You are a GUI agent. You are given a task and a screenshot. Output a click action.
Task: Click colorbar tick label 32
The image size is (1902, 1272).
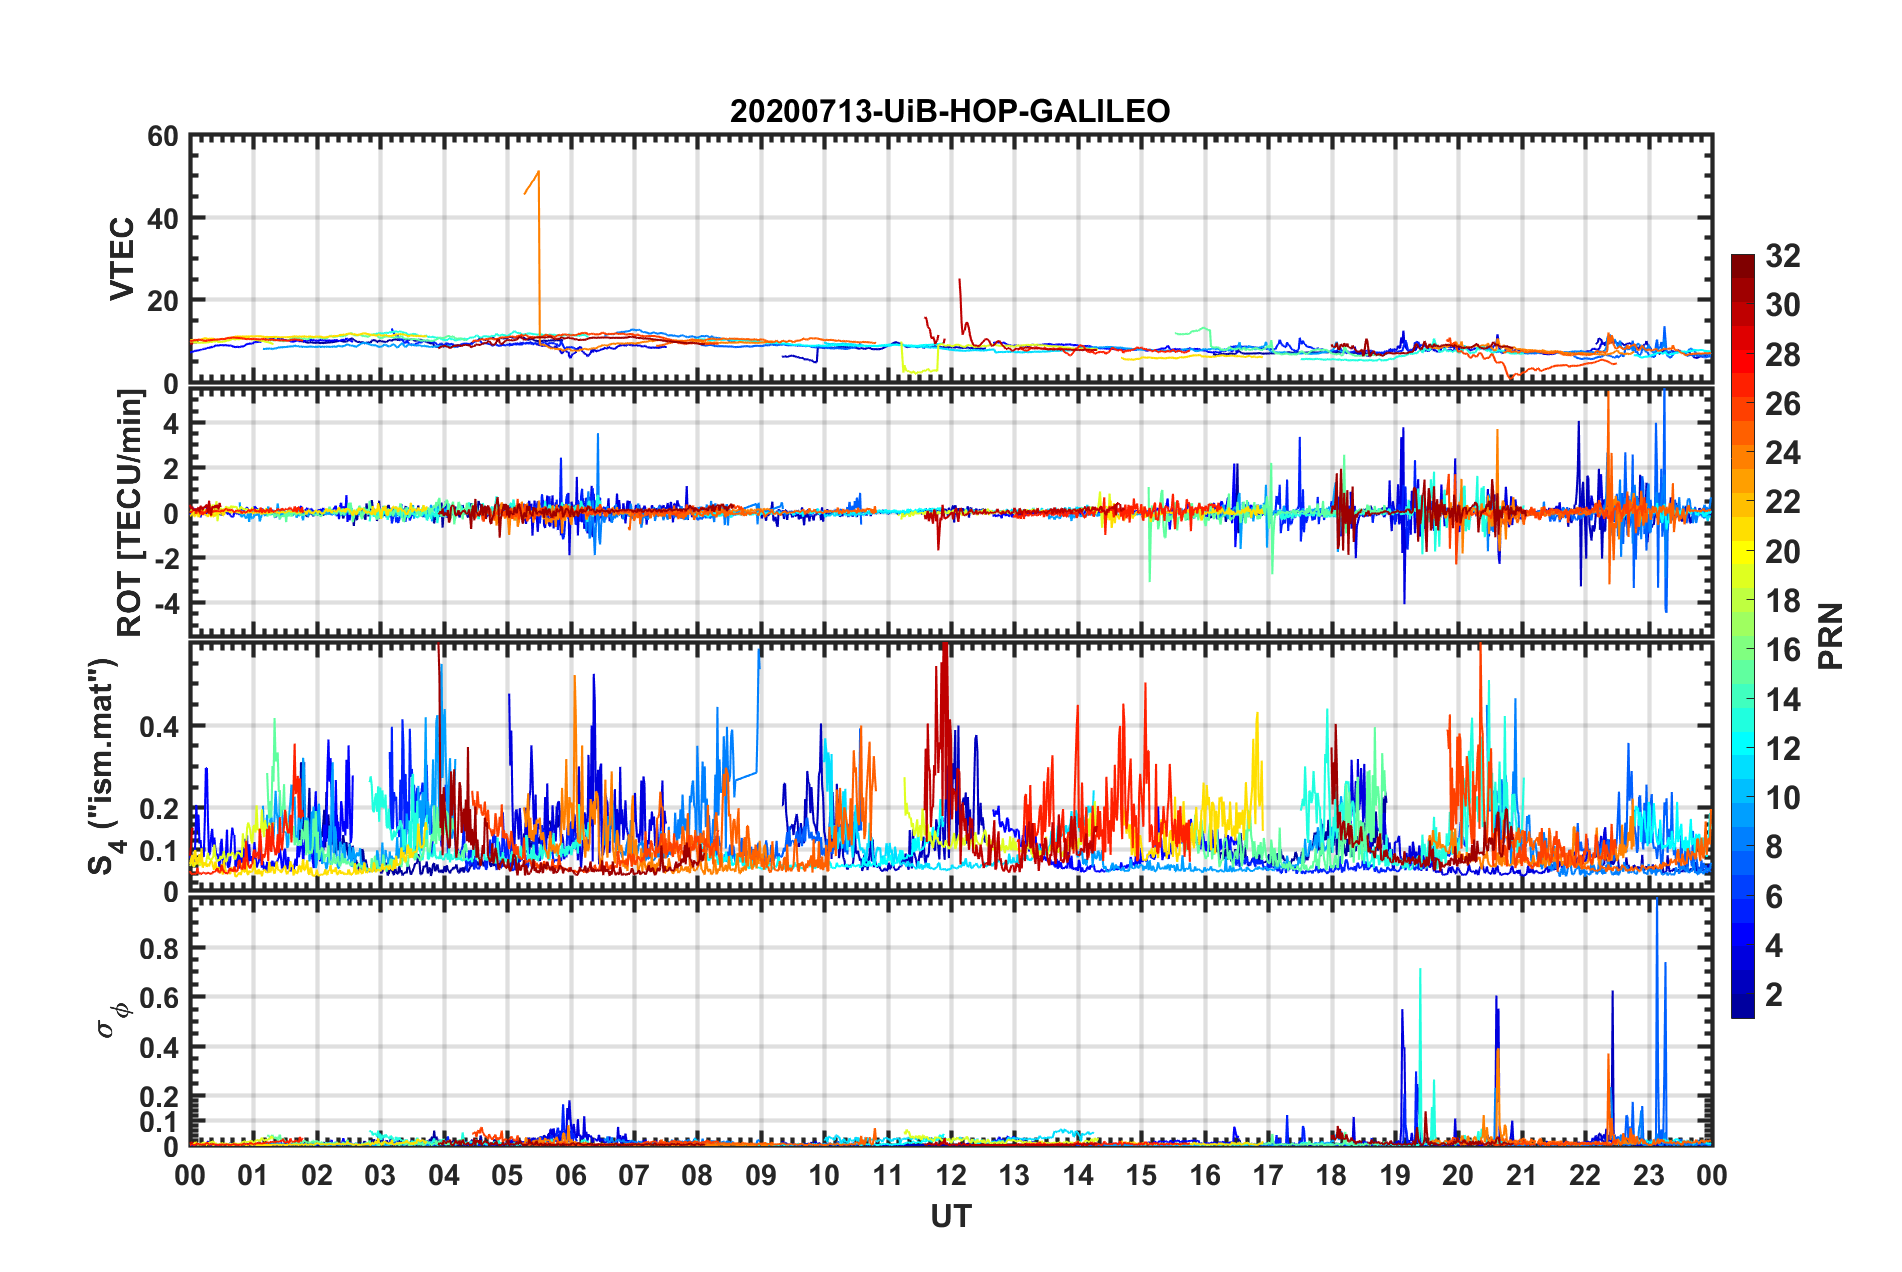[1782, 256]
